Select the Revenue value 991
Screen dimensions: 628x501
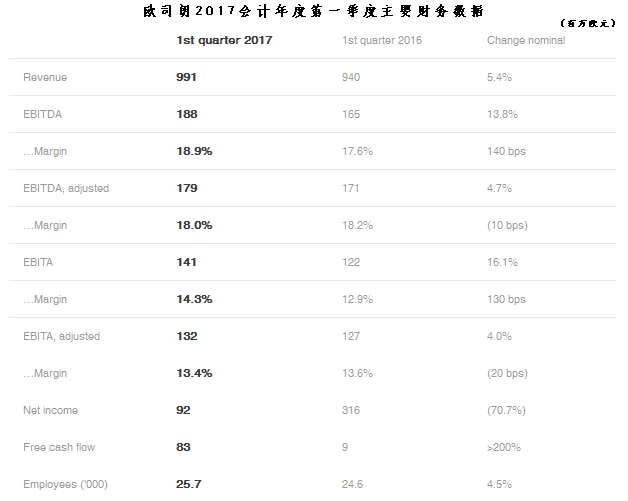tap(186, 77)
